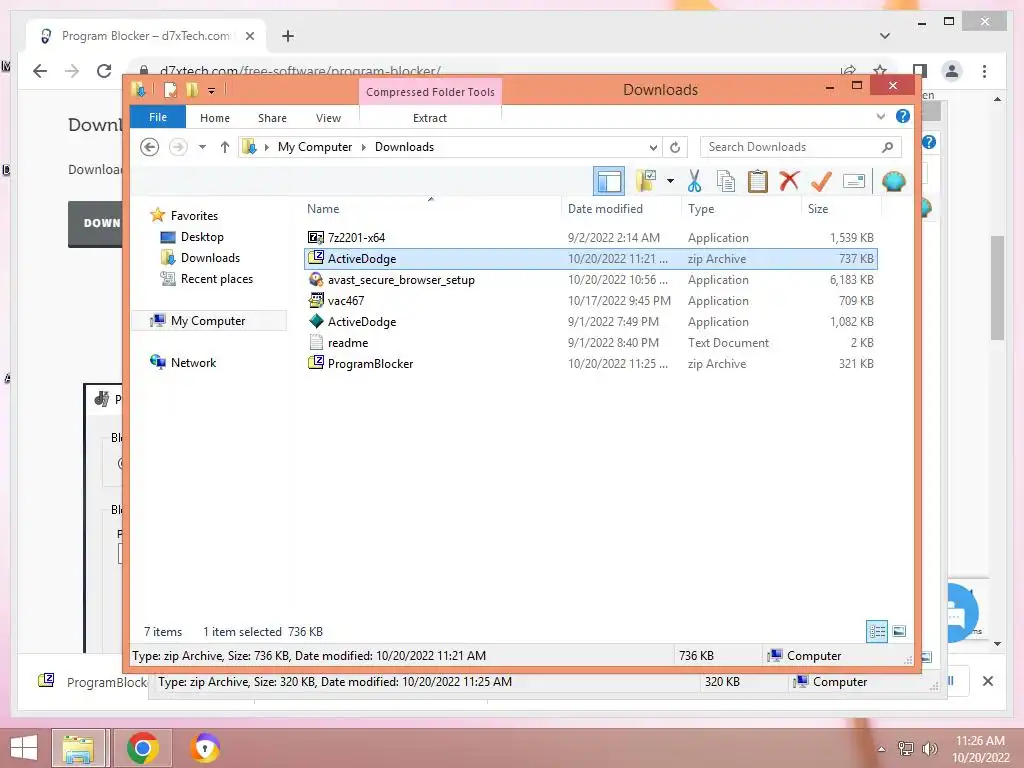The width and height of the screenshot is (1024, 768).
Task: Select Desktop in the navigation pane
Action: [x=202, y=237]
